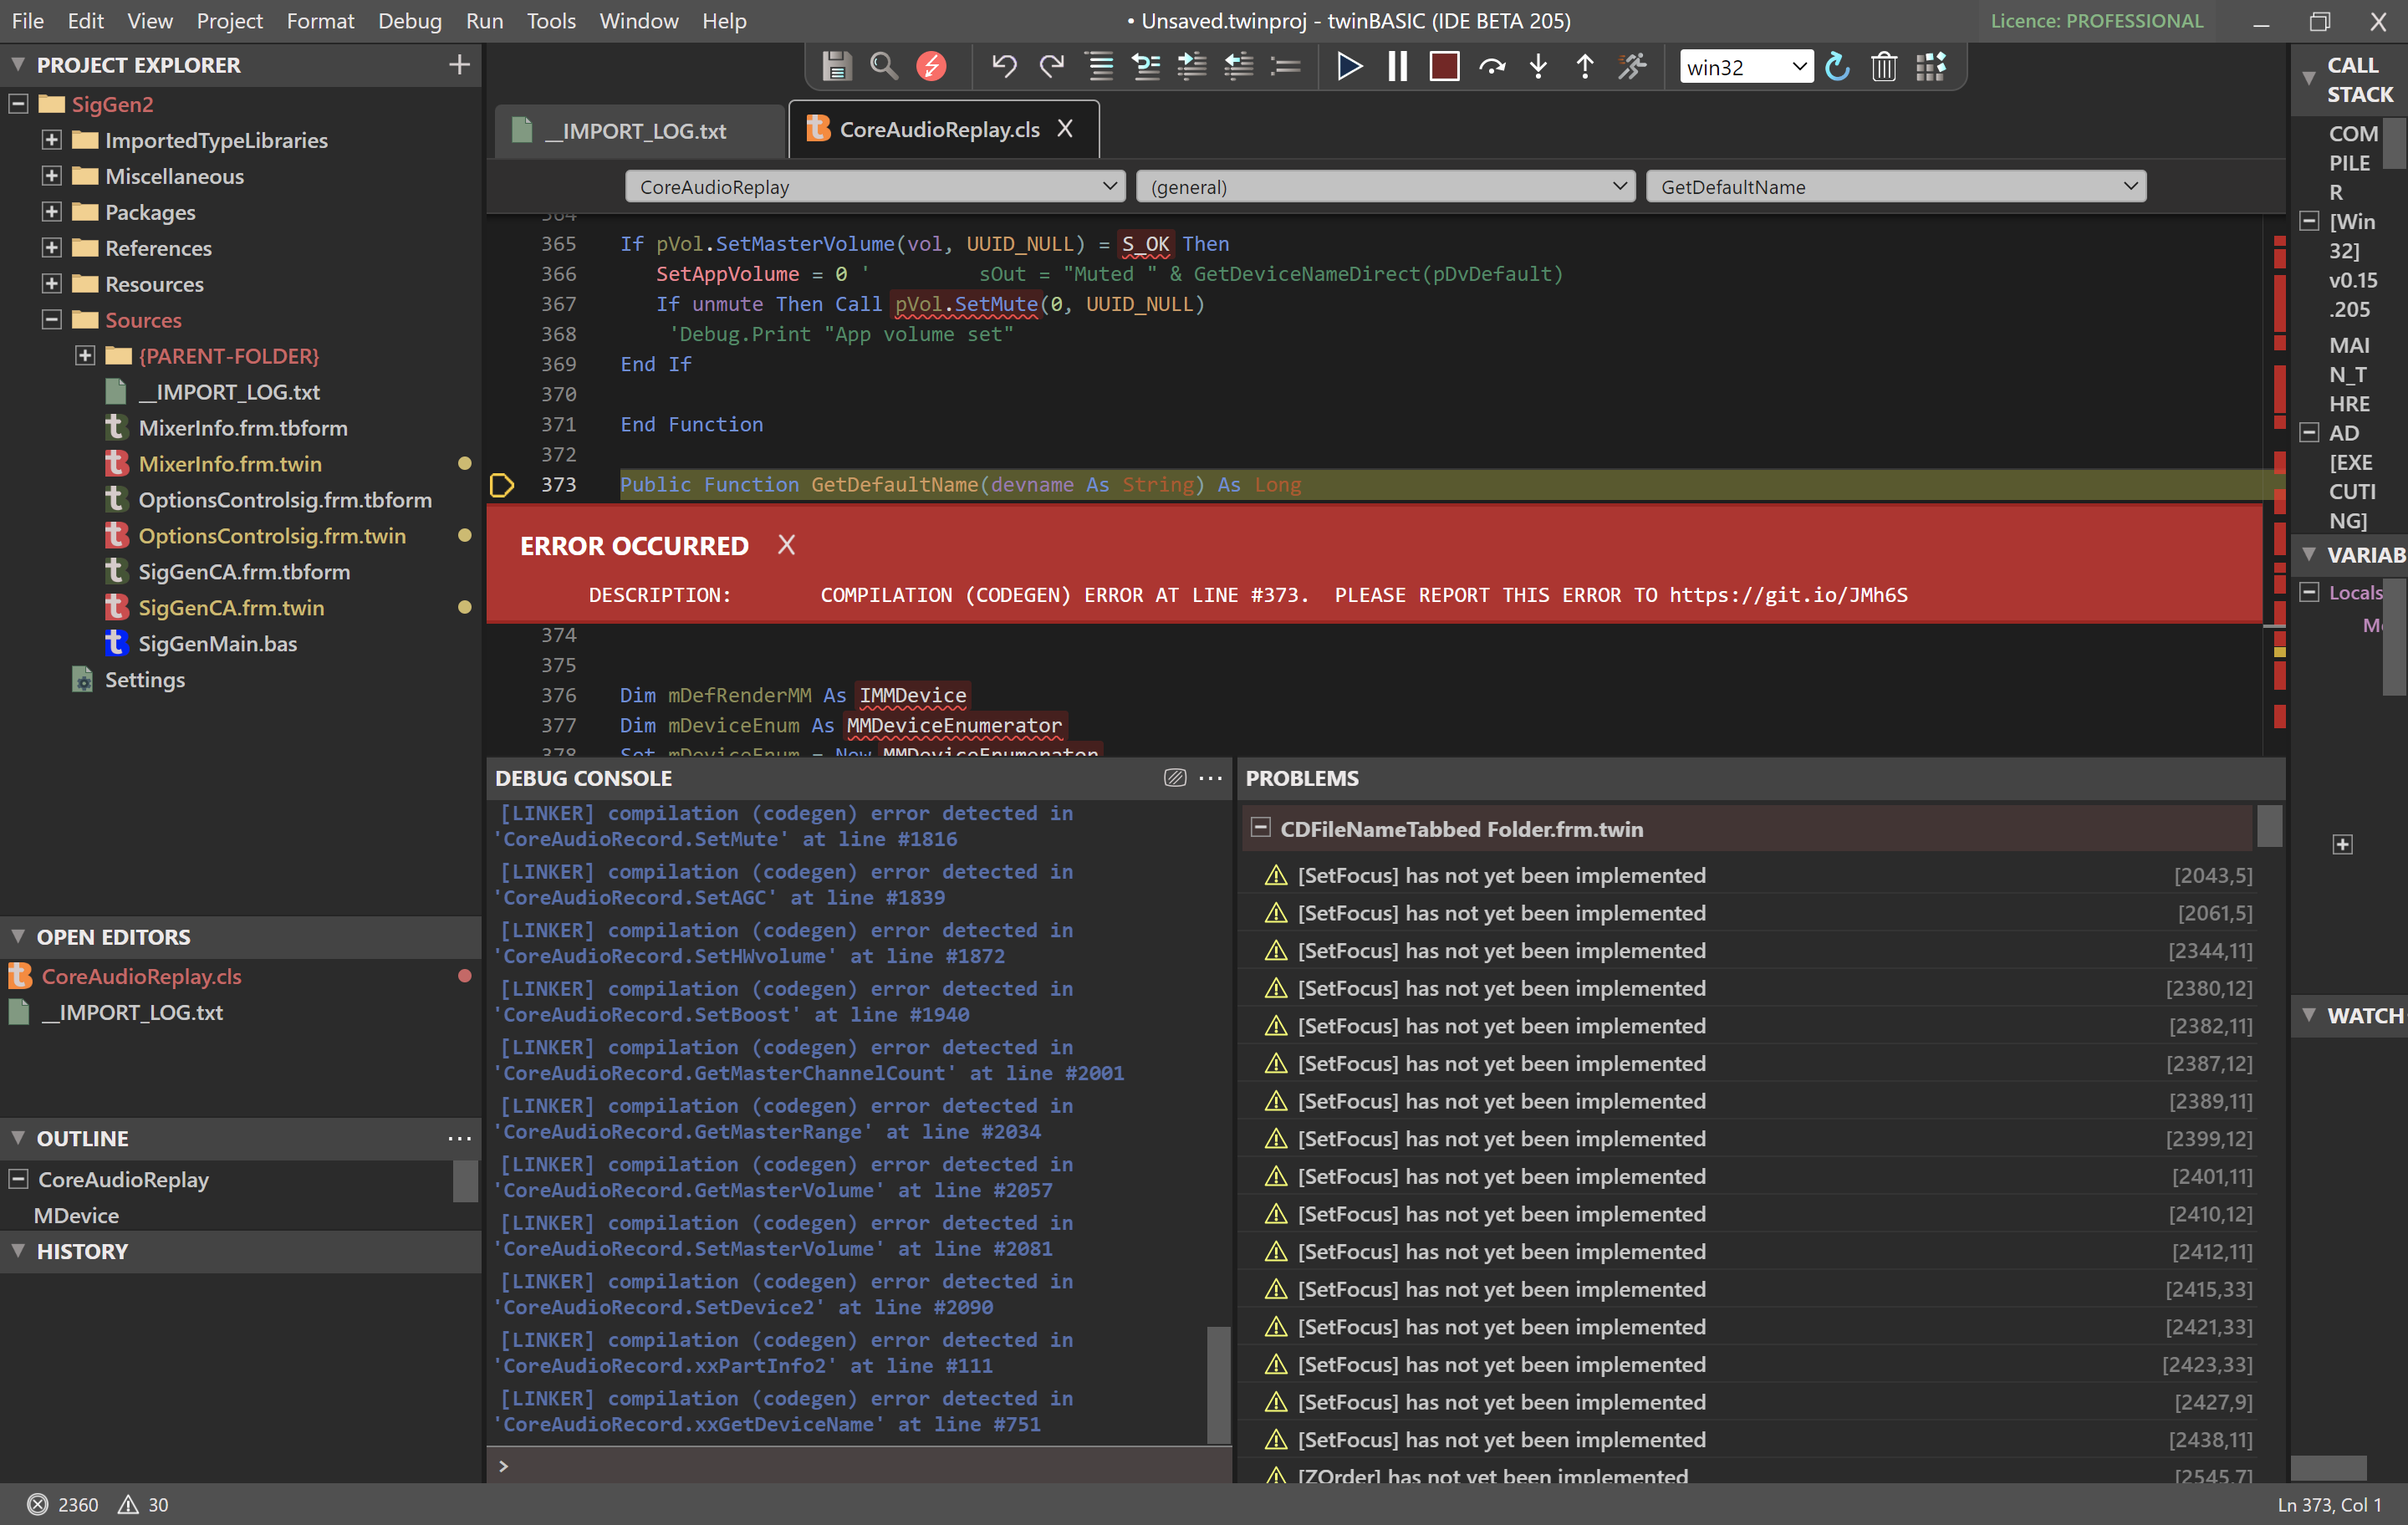Save the current project
2408x1525 pixels.
tap(837, 67)
